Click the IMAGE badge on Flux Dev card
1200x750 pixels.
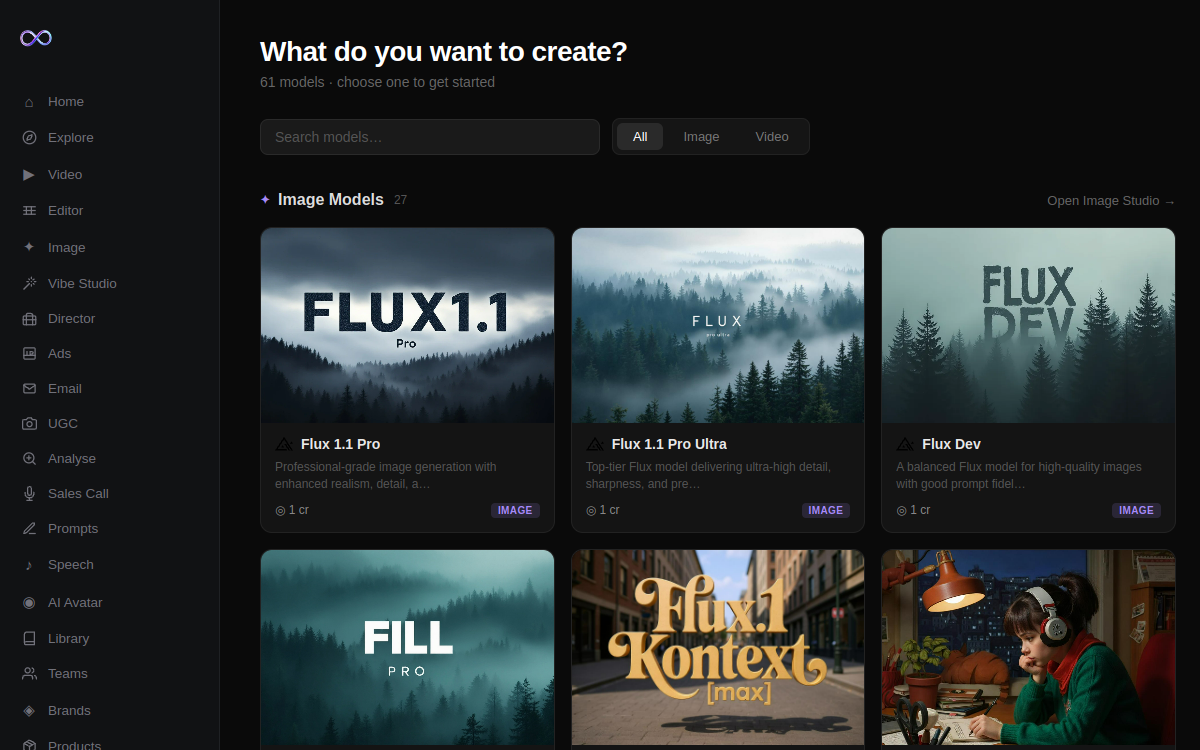point(1136,510)
